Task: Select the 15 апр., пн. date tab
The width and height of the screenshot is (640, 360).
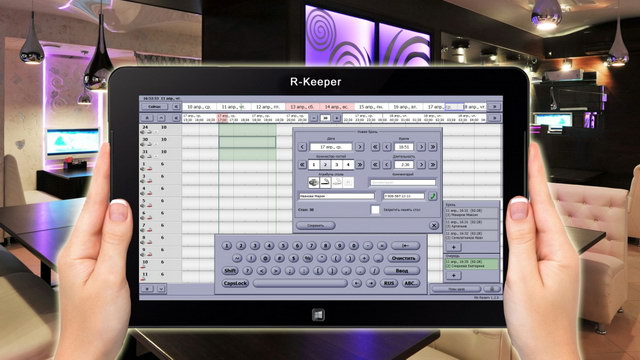Action: (x=371, y=107)
